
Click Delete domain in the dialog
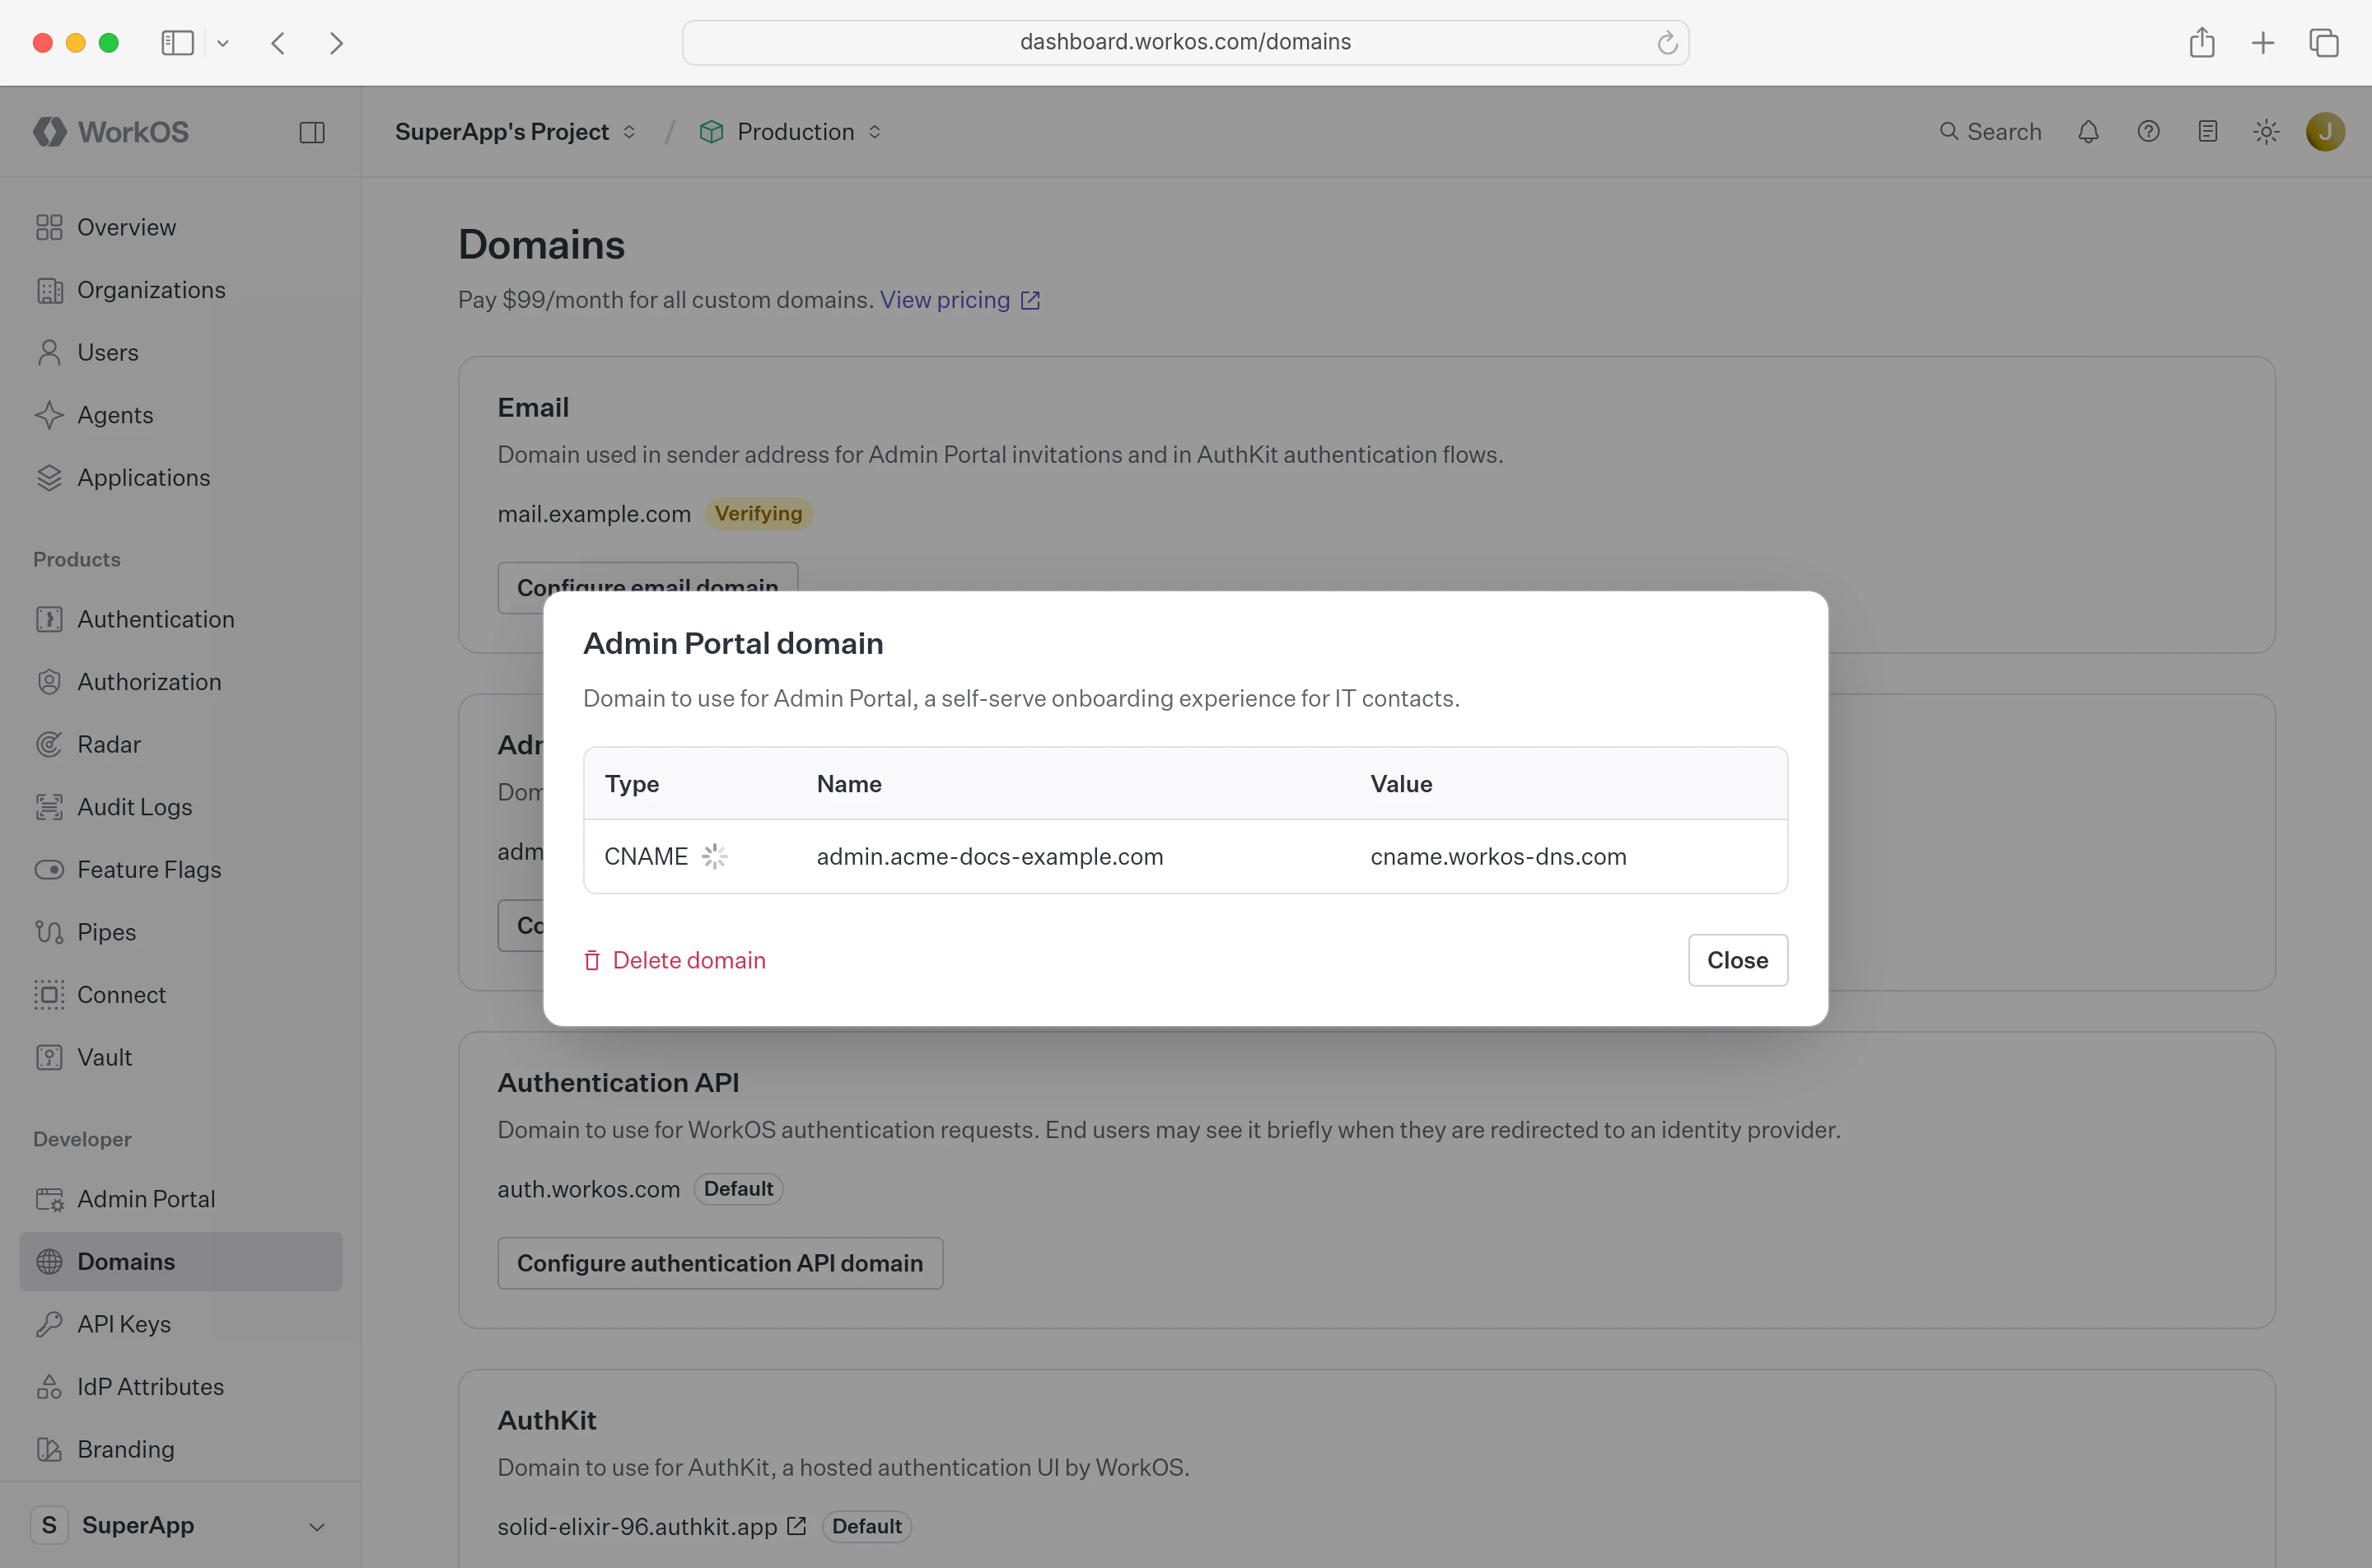click(x=675, y=960)
